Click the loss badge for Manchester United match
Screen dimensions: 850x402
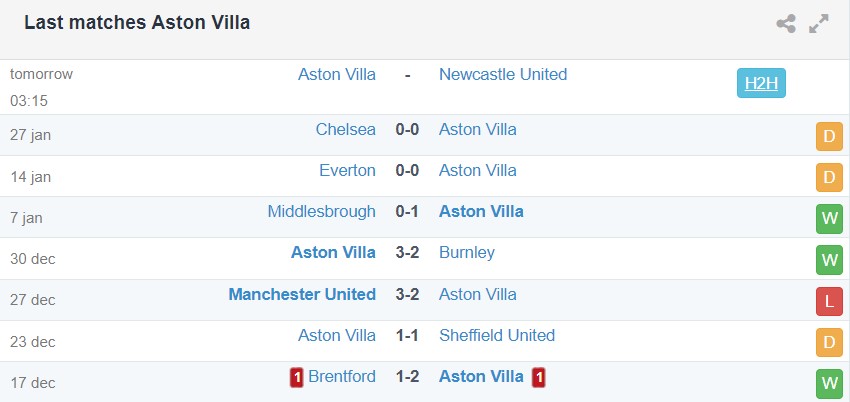[x=829, y=301]
